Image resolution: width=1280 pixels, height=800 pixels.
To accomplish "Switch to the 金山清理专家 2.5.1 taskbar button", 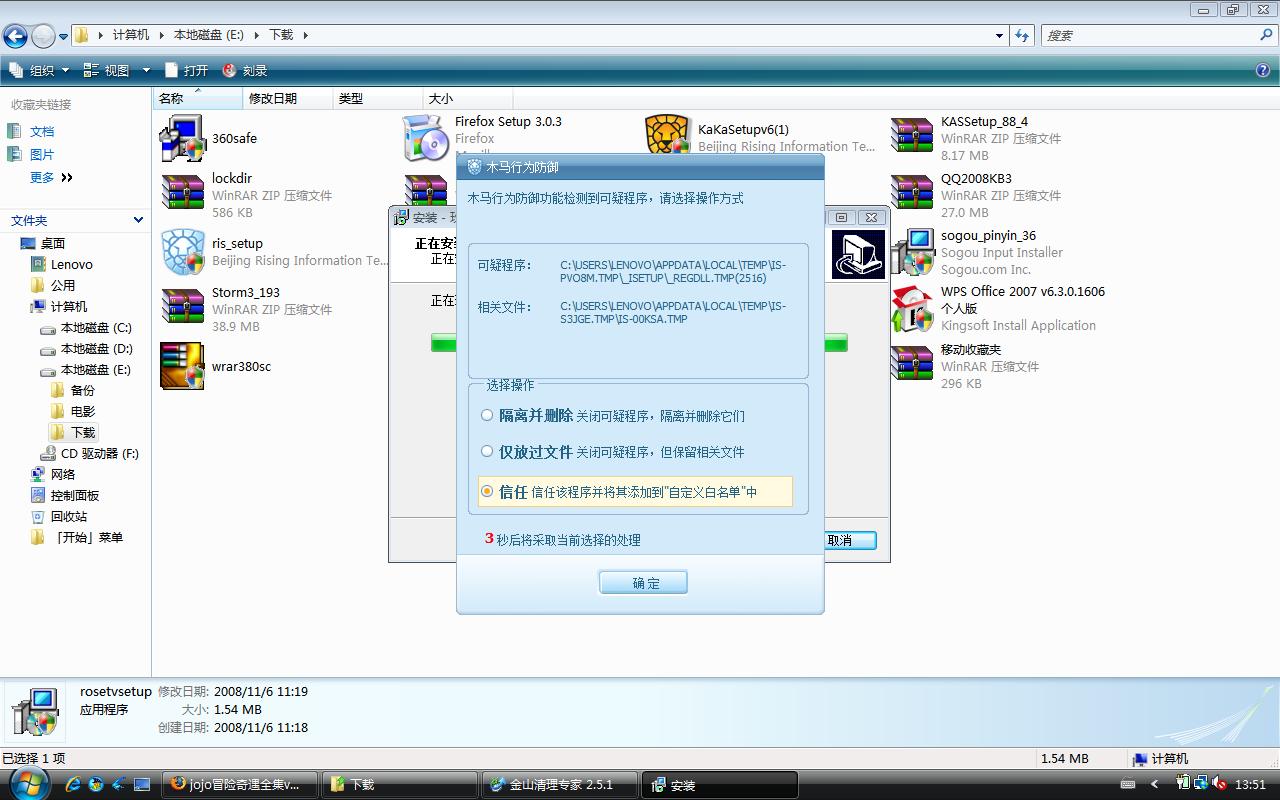I will point(560,785).
